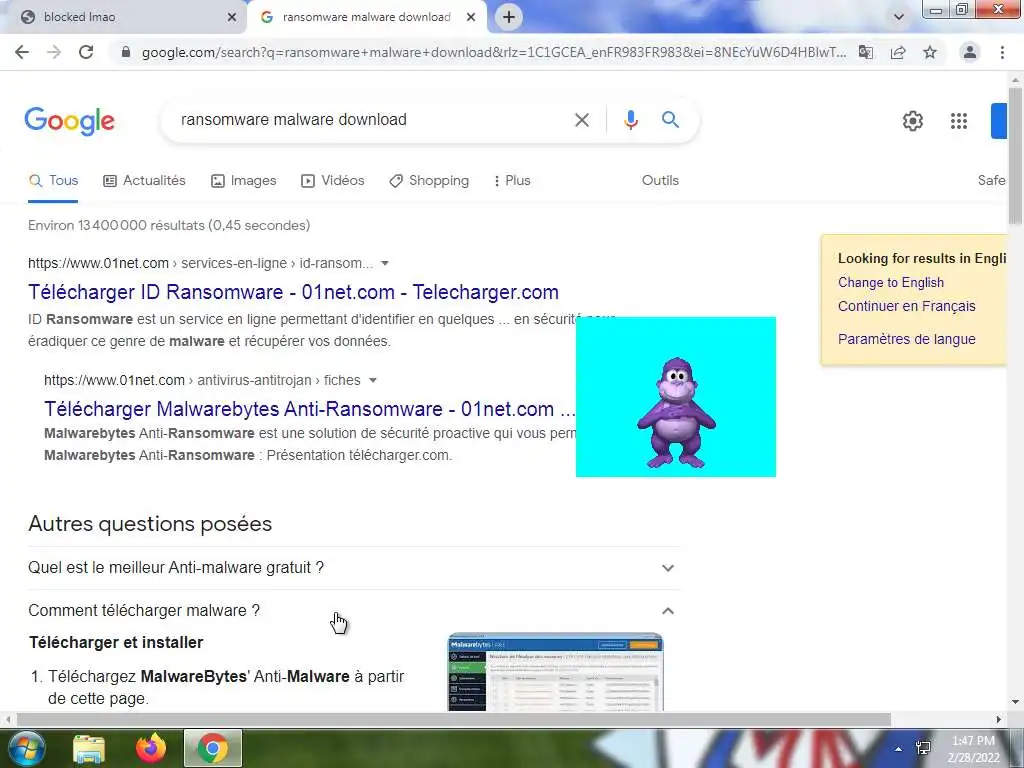Close the 'ransomware malware download' tab

(x=471, y=18)
